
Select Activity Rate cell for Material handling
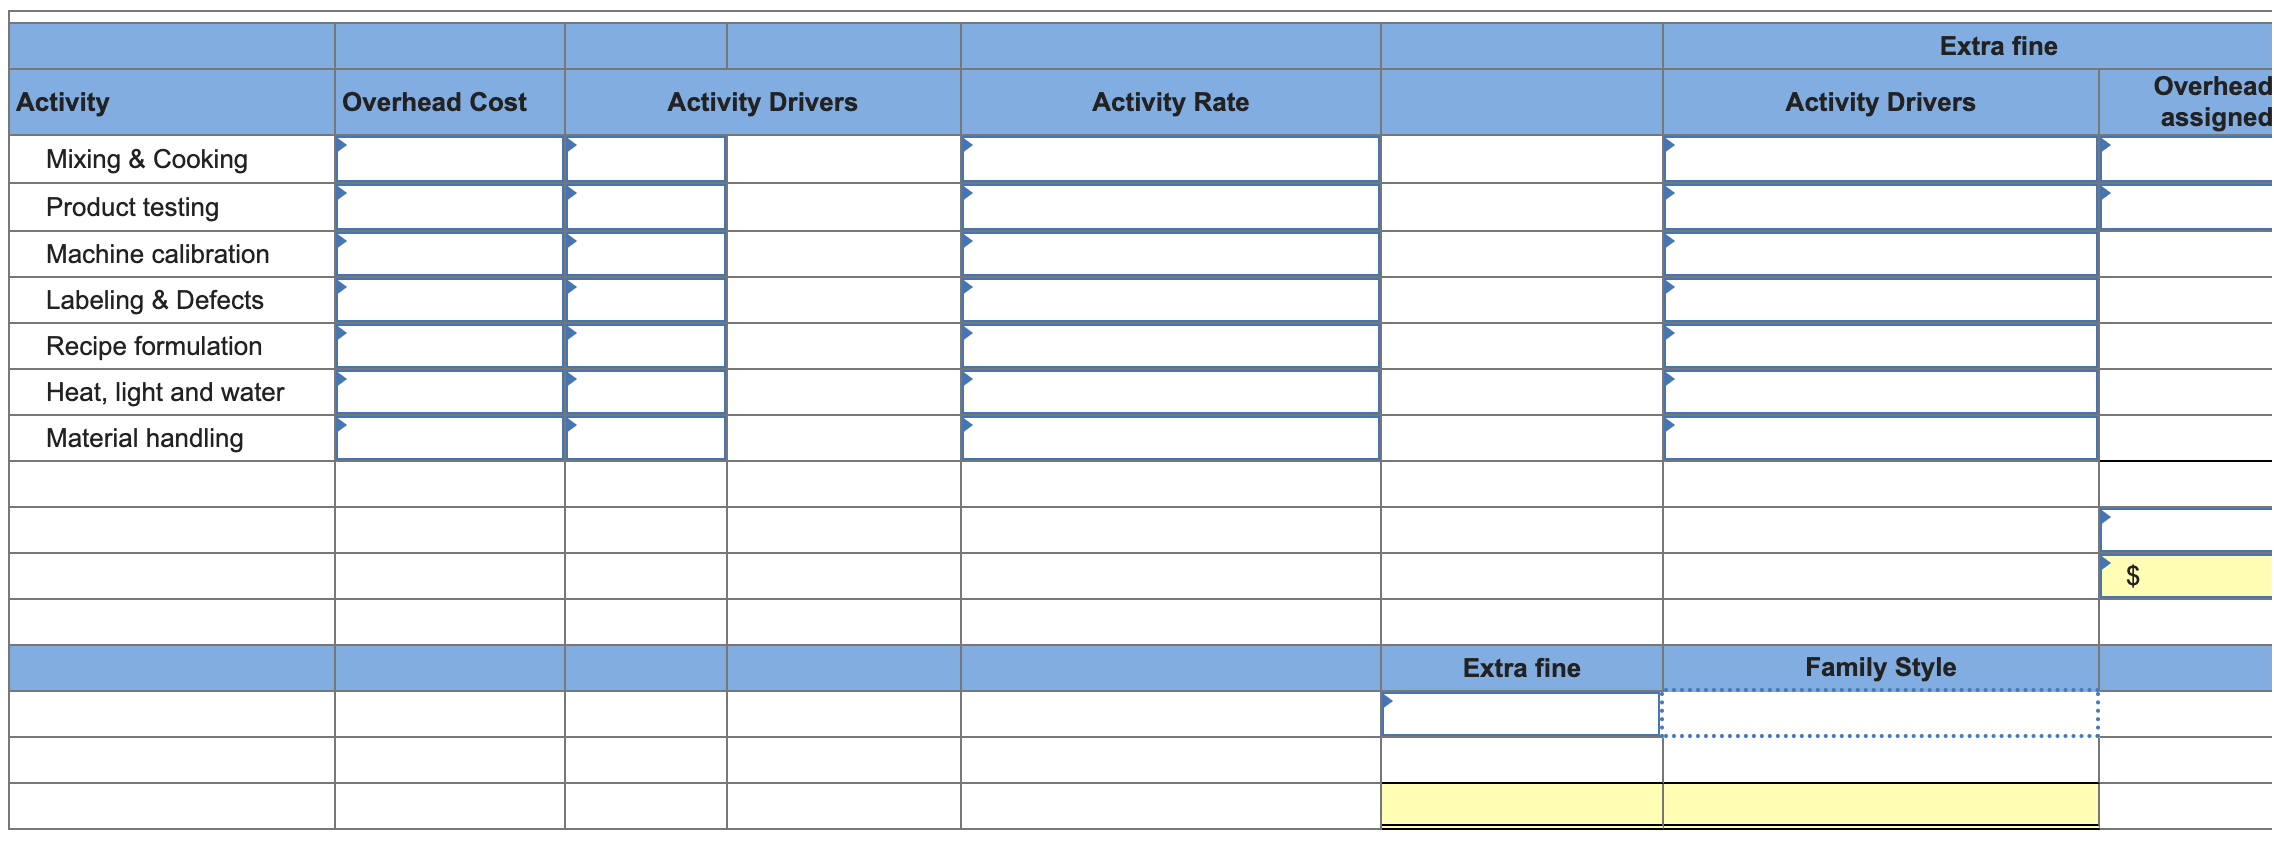click(x=1171, y=438)
